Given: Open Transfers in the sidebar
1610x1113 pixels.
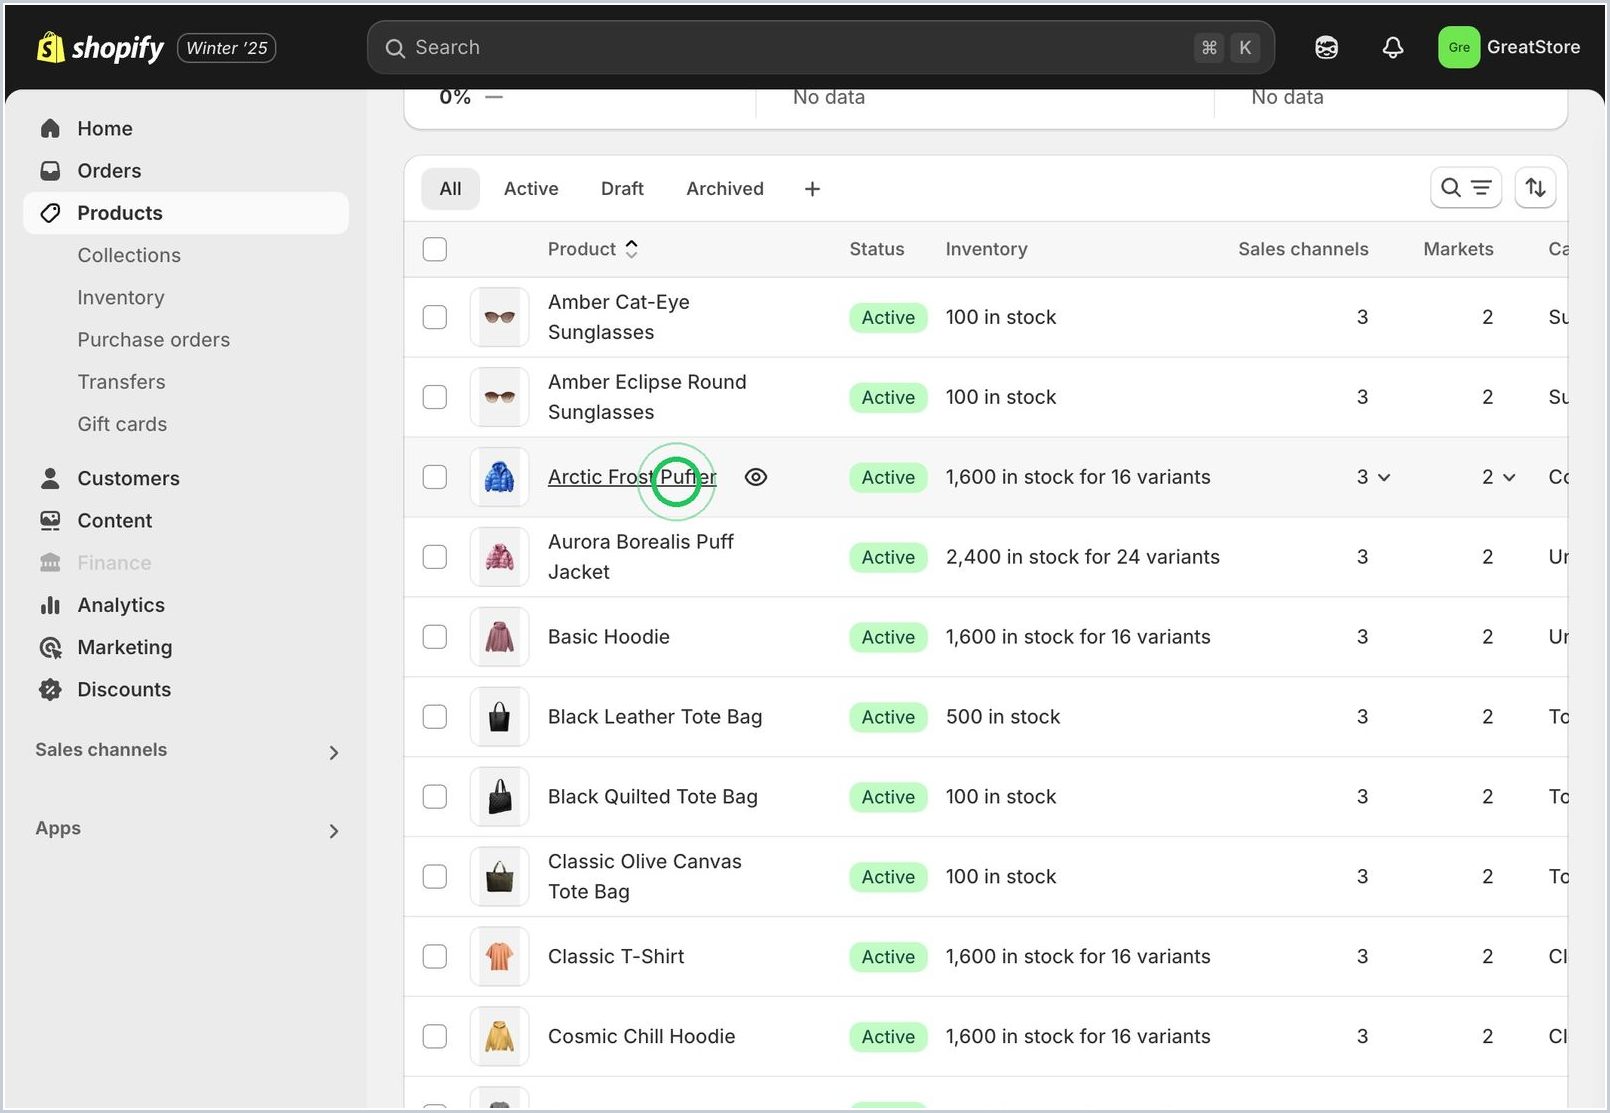Looking at the screenshot, I should coord(121,382).
